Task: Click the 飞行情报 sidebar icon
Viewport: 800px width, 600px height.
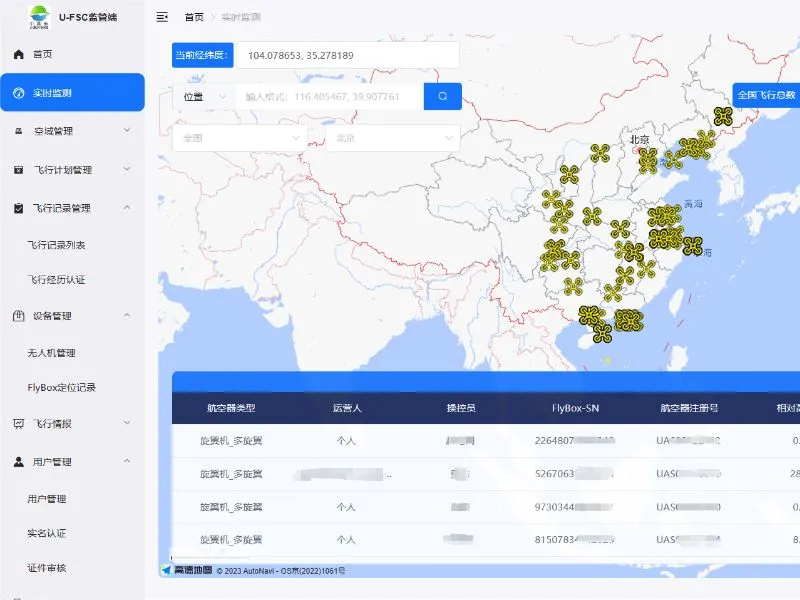Action: (18, 423)
